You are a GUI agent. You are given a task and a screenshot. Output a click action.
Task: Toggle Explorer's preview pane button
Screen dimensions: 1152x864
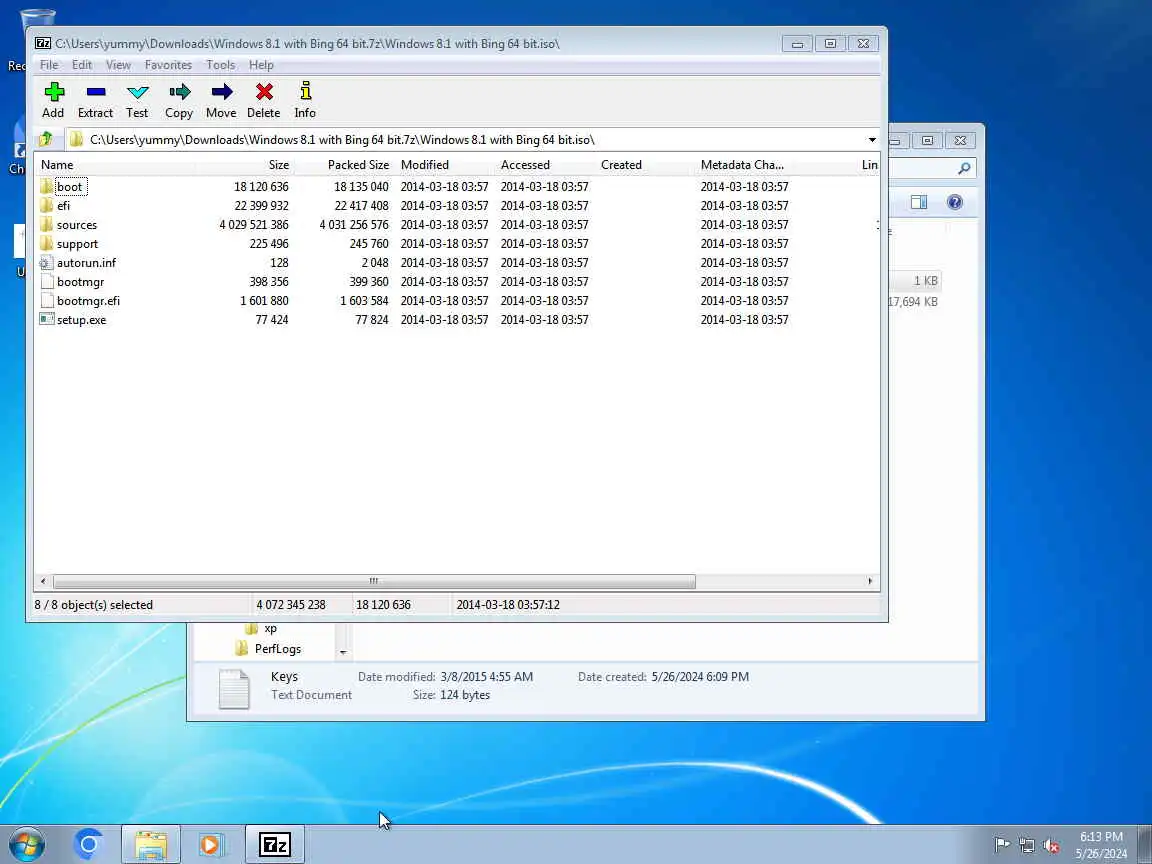point(918,202)
